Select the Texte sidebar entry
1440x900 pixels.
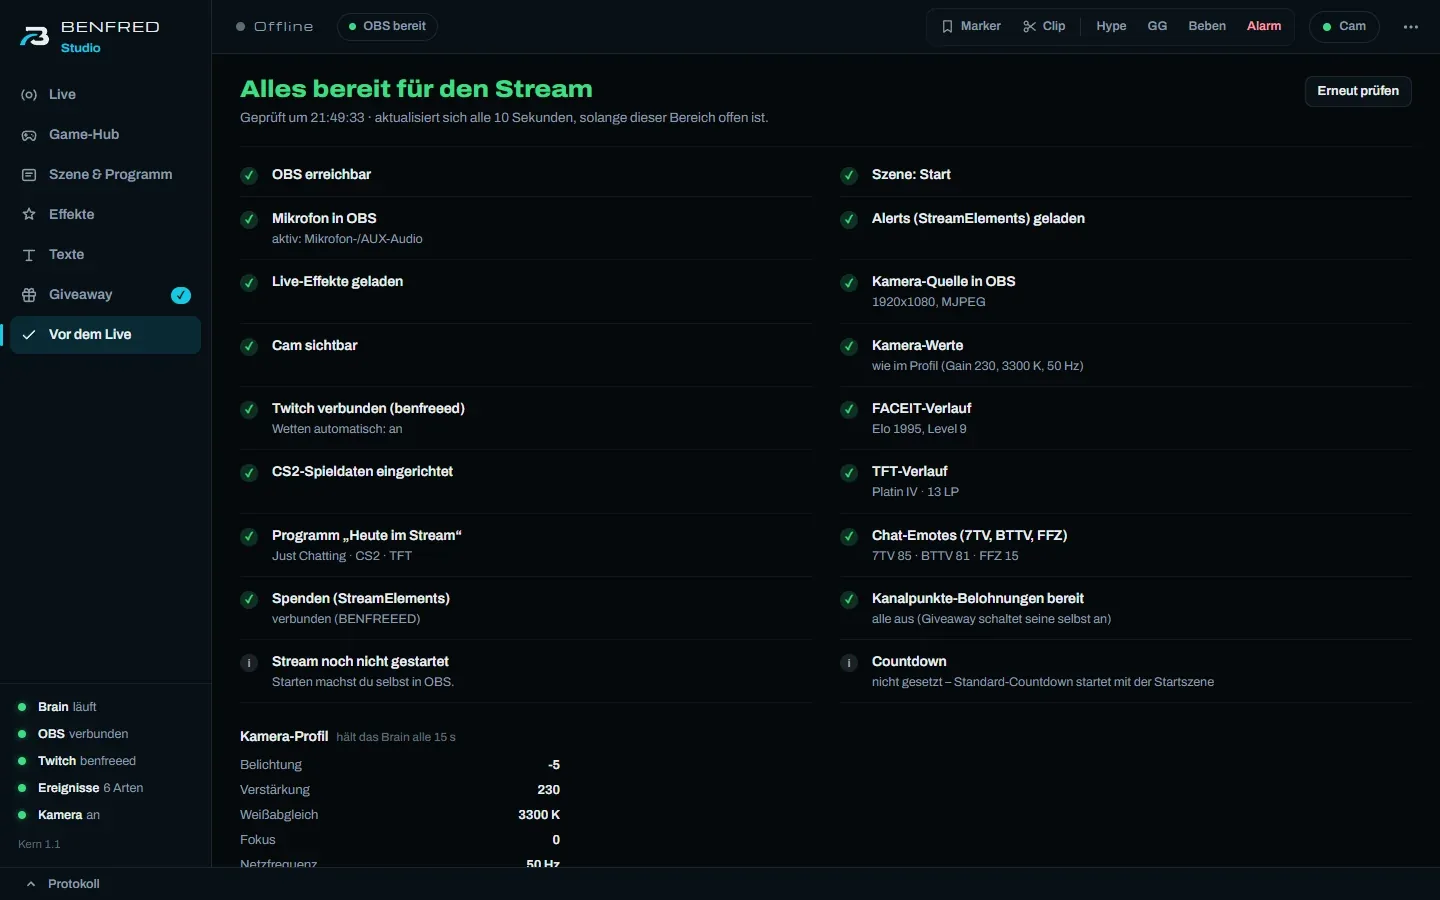click(105, 254)
